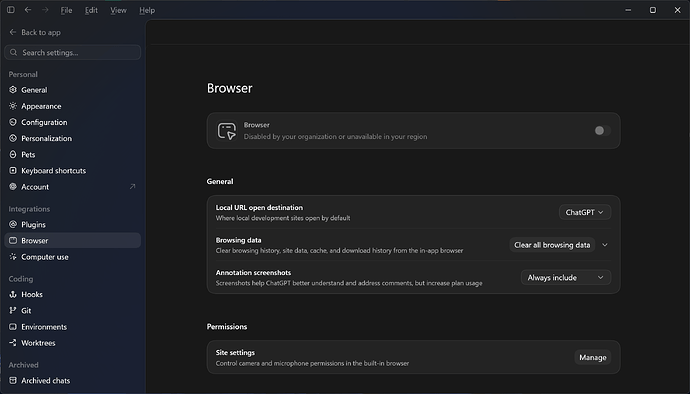The height and width of the screenshot is (394, 690).
Task: Open the Pets settings page
Action: [73, 155]
